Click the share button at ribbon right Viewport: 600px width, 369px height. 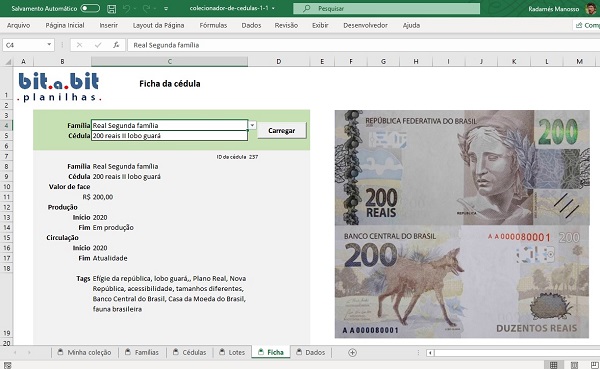coord(587,25)
